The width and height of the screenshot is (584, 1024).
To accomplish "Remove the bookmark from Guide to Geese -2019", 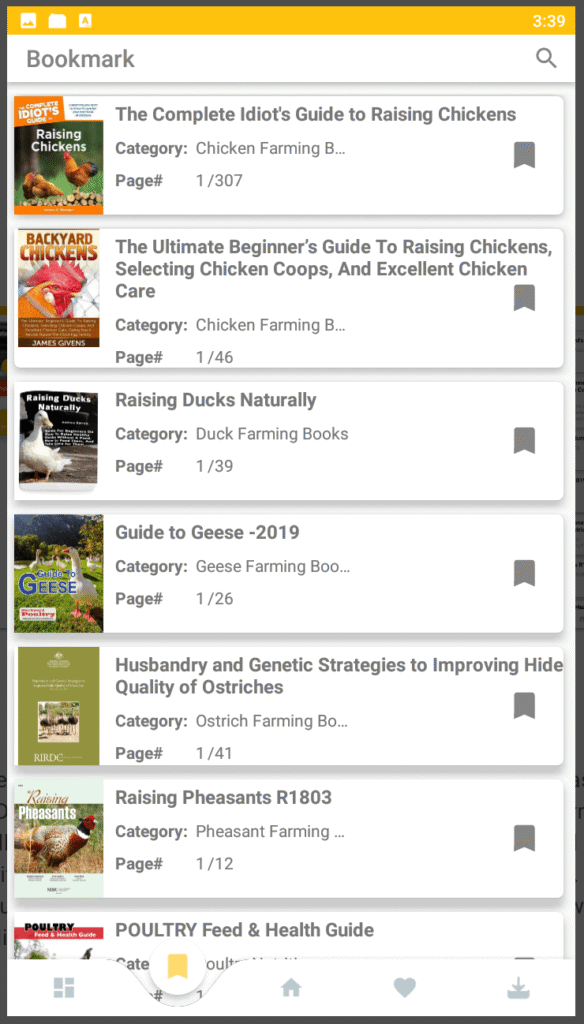I will pos(524,572).
